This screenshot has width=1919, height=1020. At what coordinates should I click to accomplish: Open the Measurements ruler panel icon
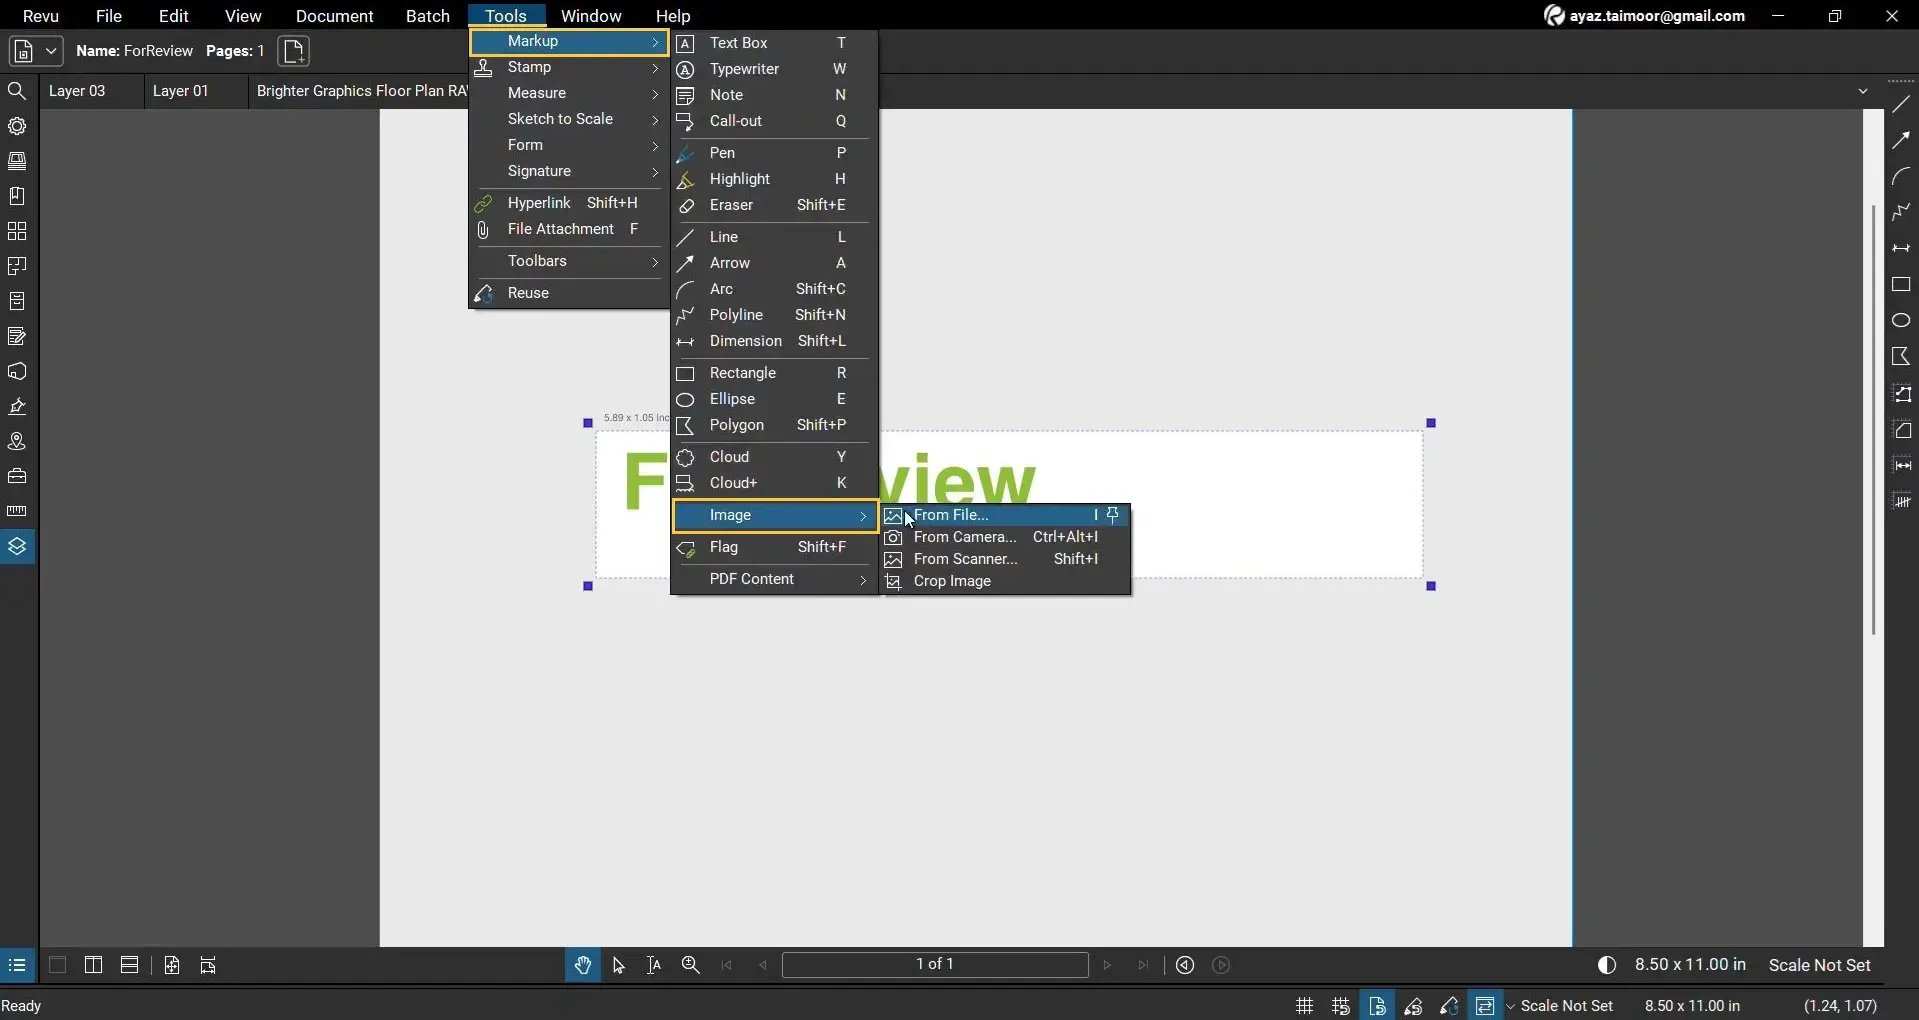click(17, 511)
